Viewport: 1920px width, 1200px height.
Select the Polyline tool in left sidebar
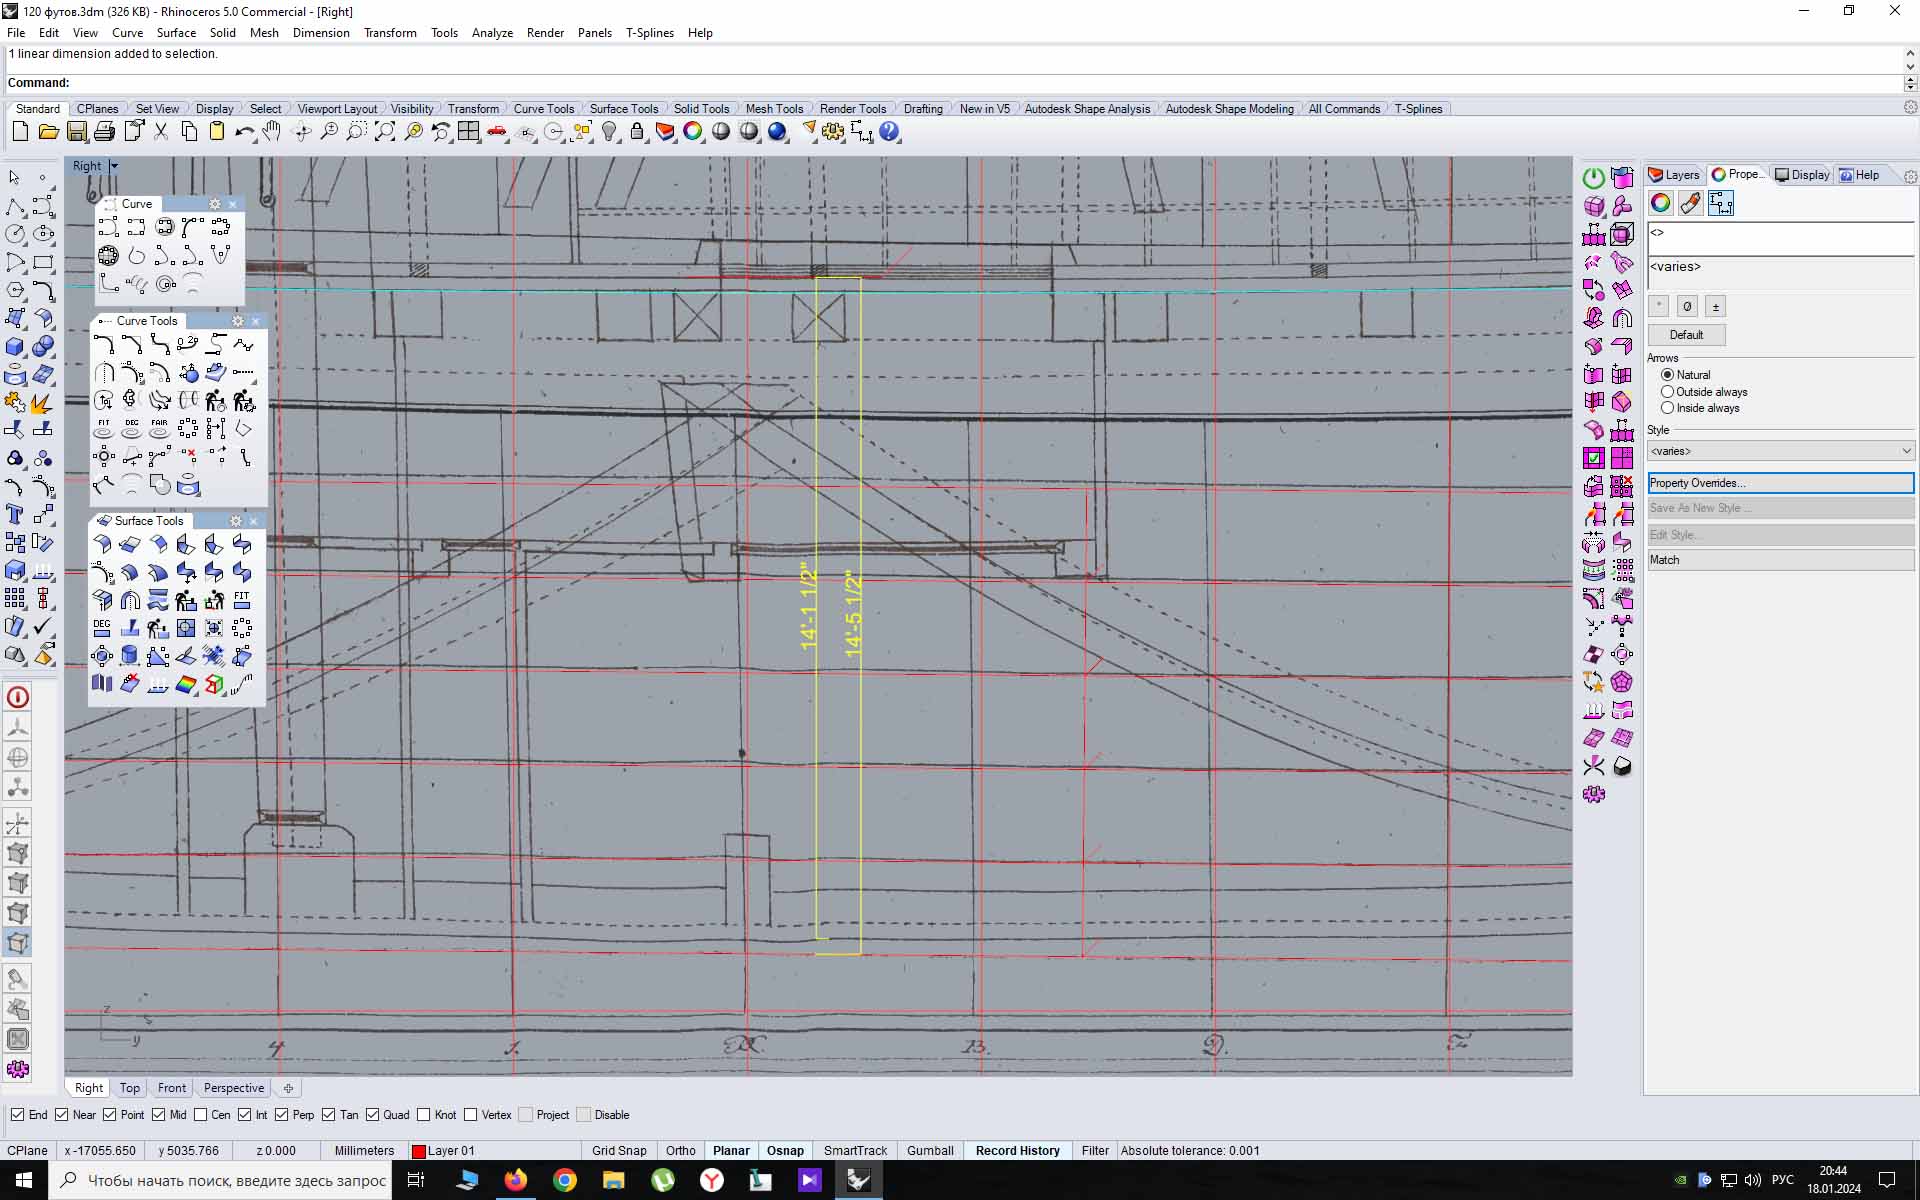click(15, 206)
